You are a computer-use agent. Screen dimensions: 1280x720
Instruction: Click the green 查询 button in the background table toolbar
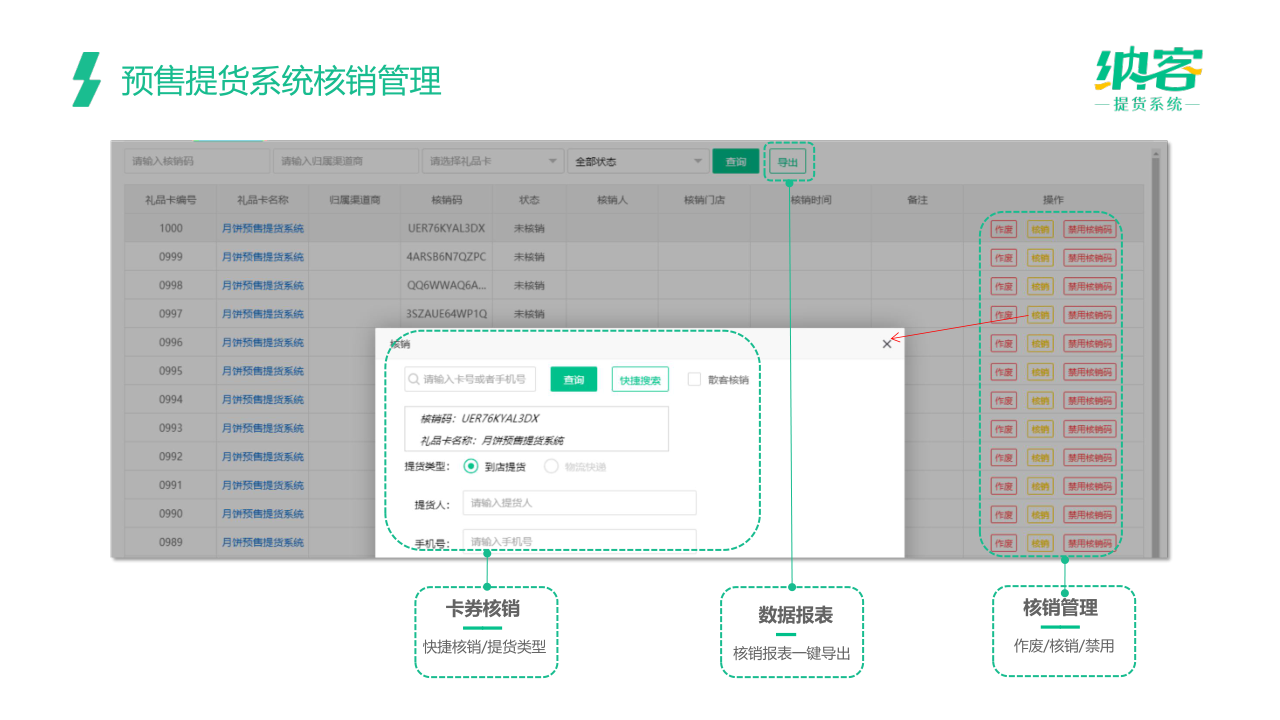[736, 161]
